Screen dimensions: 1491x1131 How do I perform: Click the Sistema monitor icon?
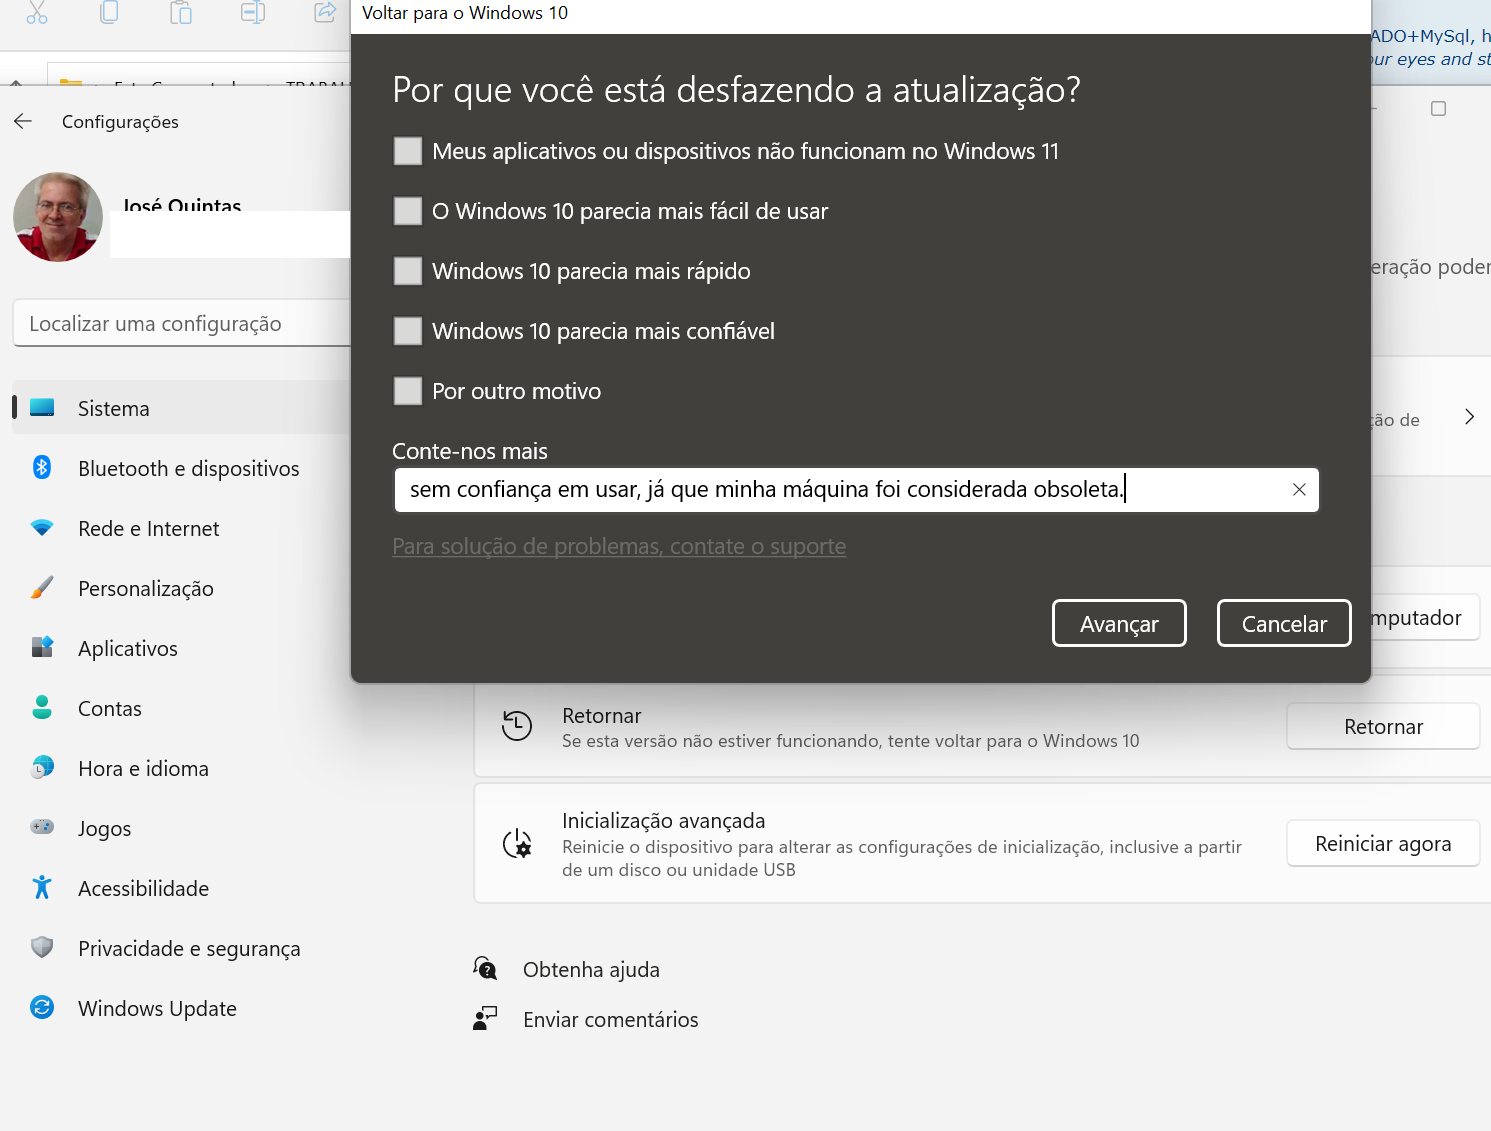point(42,407)
